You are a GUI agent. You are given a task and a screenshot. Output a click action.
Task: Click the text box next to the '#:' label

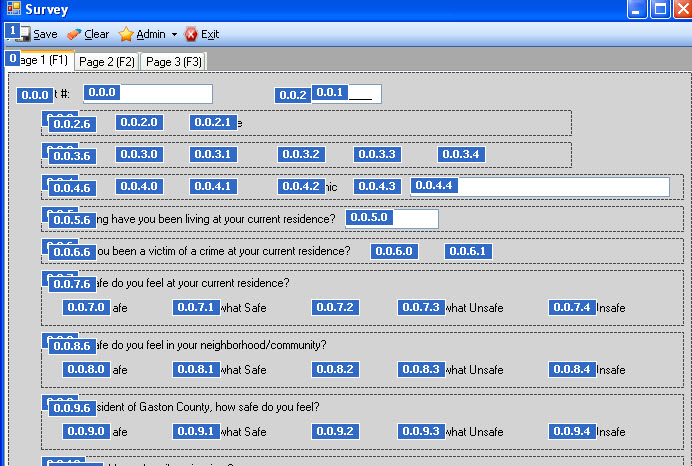(148, 94)
